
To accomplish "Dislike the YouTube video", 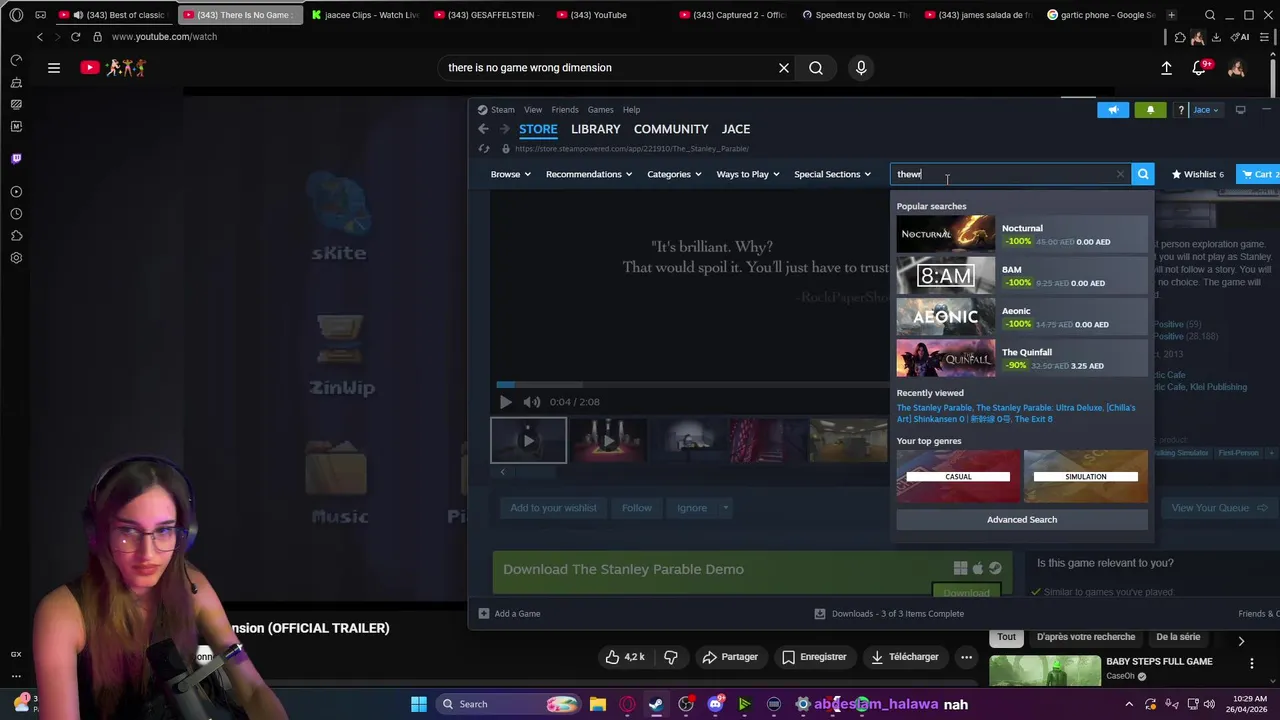I will [671, 657].
